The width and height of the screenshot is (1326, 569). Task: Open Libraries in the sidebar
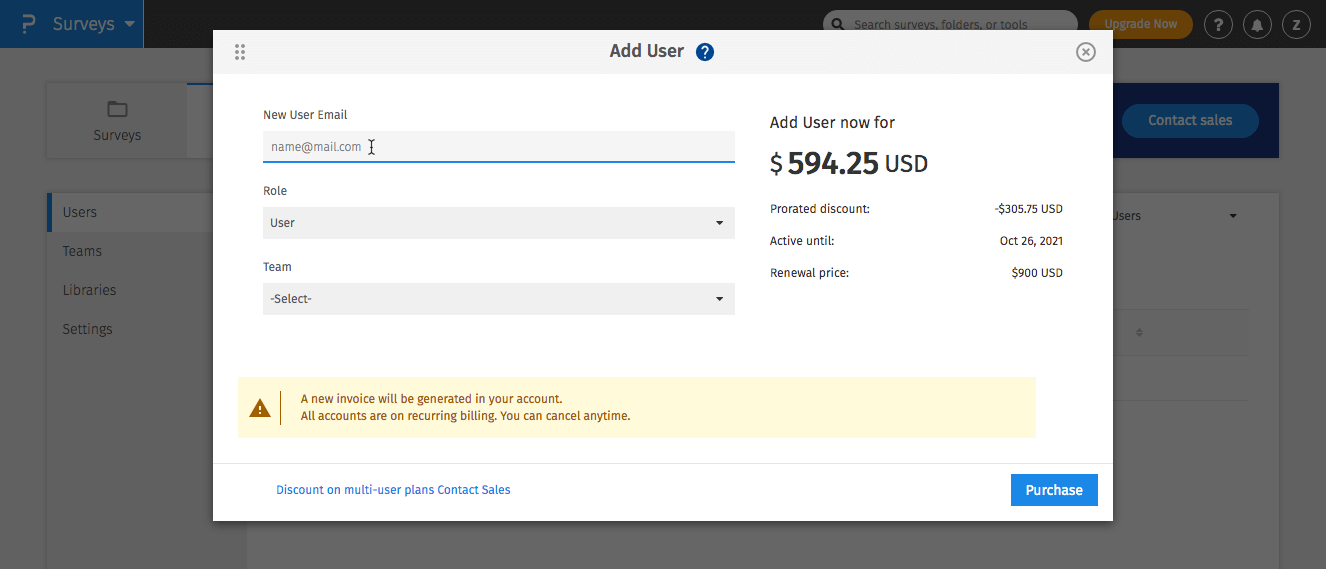click(89, 290)
